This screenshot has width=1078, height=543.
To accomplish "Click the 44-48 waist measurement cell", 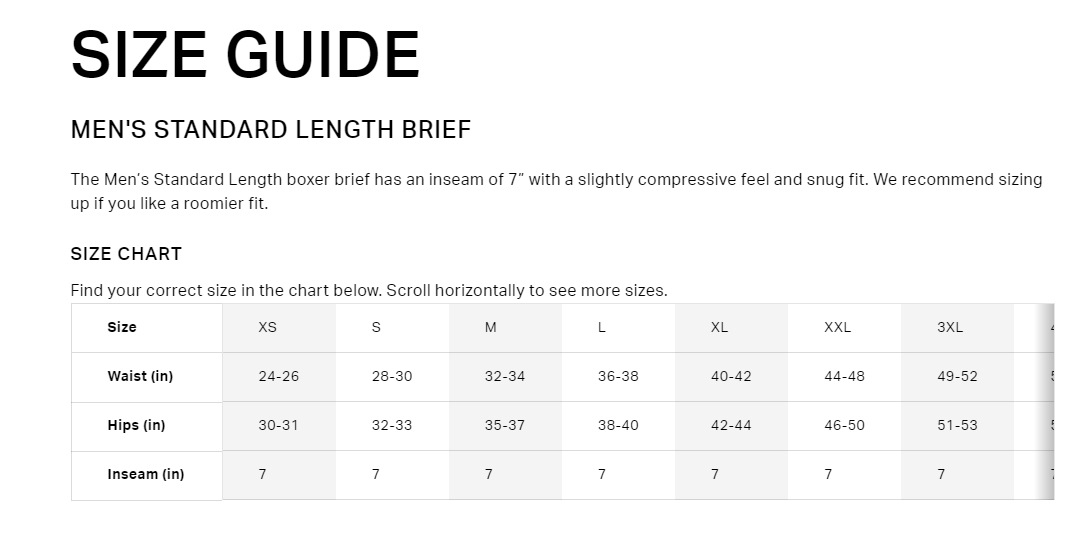I will click(x=844, y=377).
